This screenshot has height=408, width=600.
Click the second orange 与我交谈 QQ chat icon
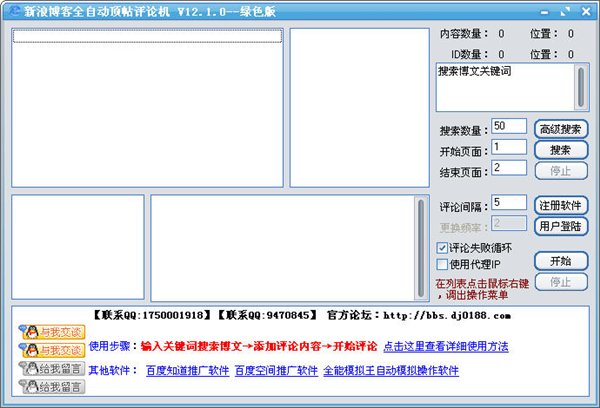pos(52,350)
